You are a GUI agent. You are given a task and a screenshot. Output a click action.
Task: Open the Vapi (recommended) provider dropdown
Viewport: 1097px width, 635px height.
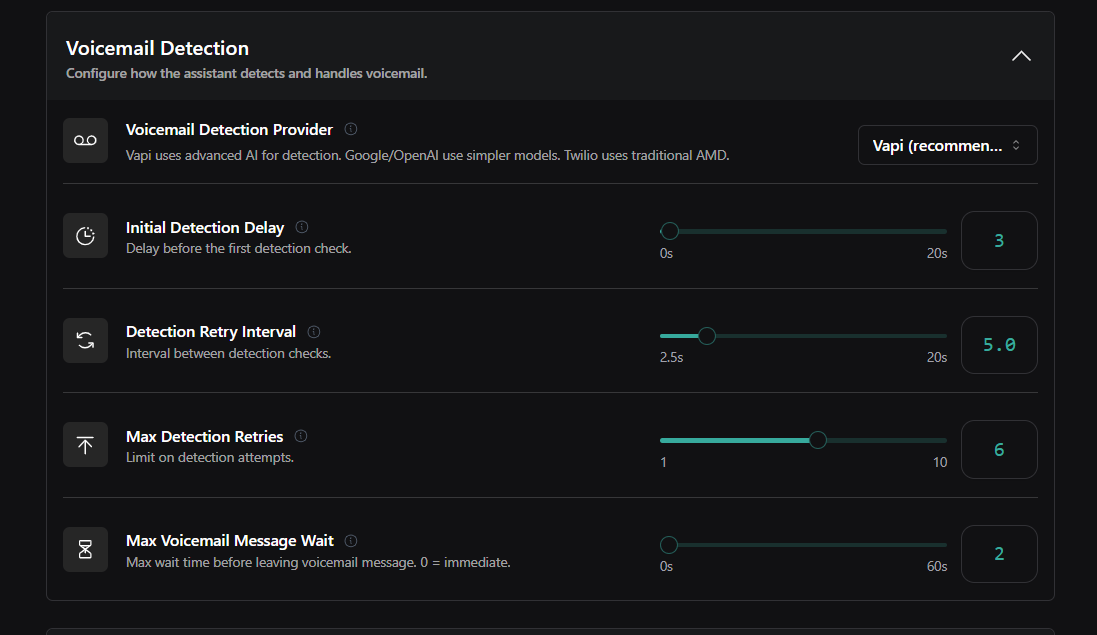click(947, 145)
